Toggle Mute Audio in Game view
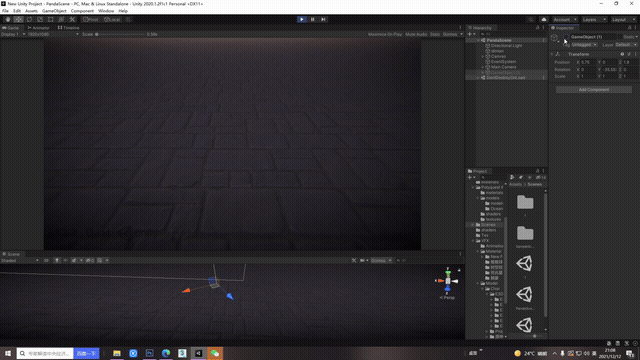 pos(416,34)
